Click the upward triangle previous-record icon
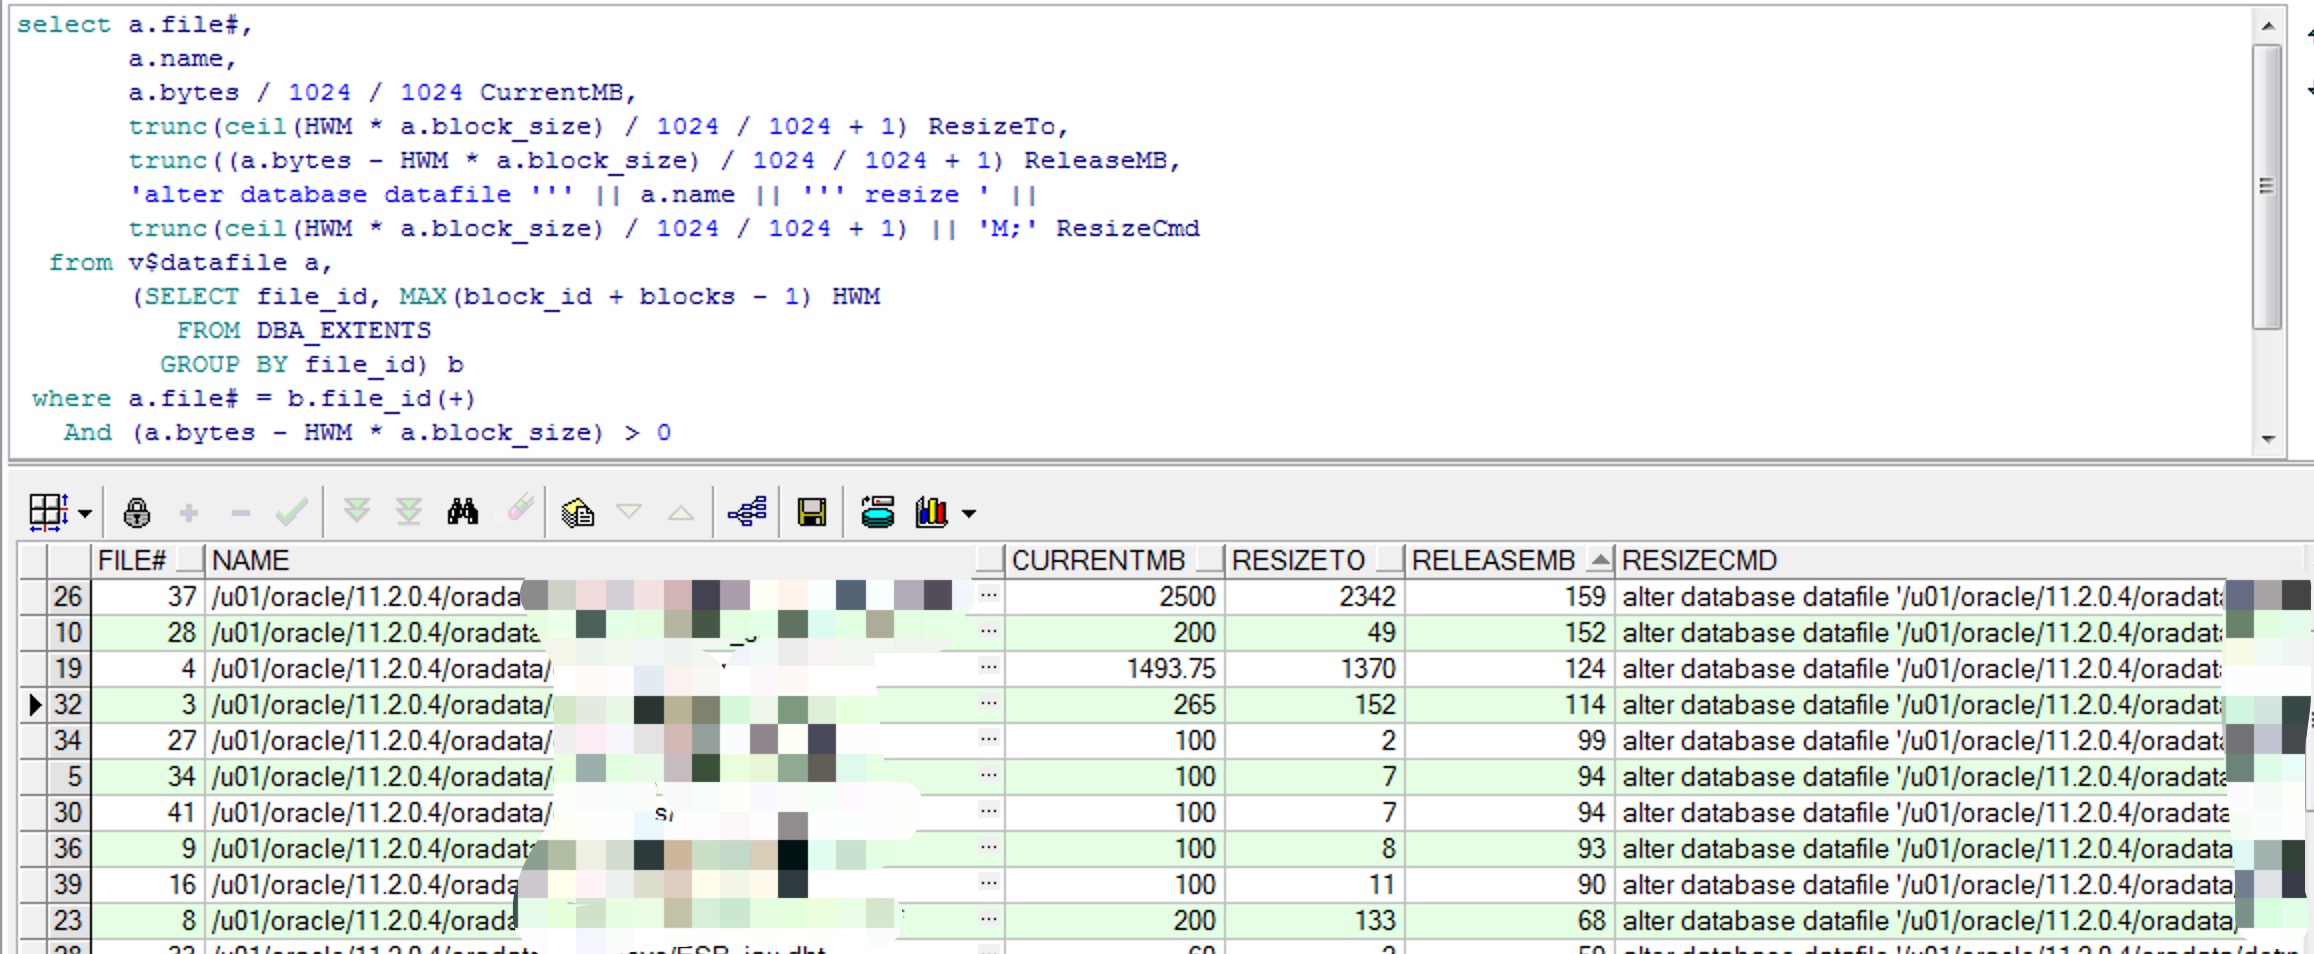This screenshot has width=2314, height=954. [x=681, y=513]
